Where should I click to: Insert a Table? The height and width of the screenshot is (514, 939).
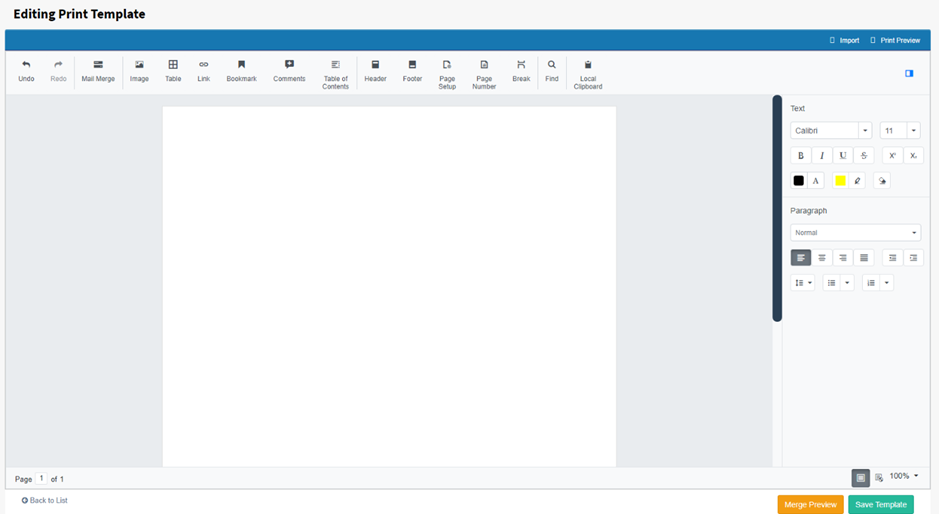173,71
